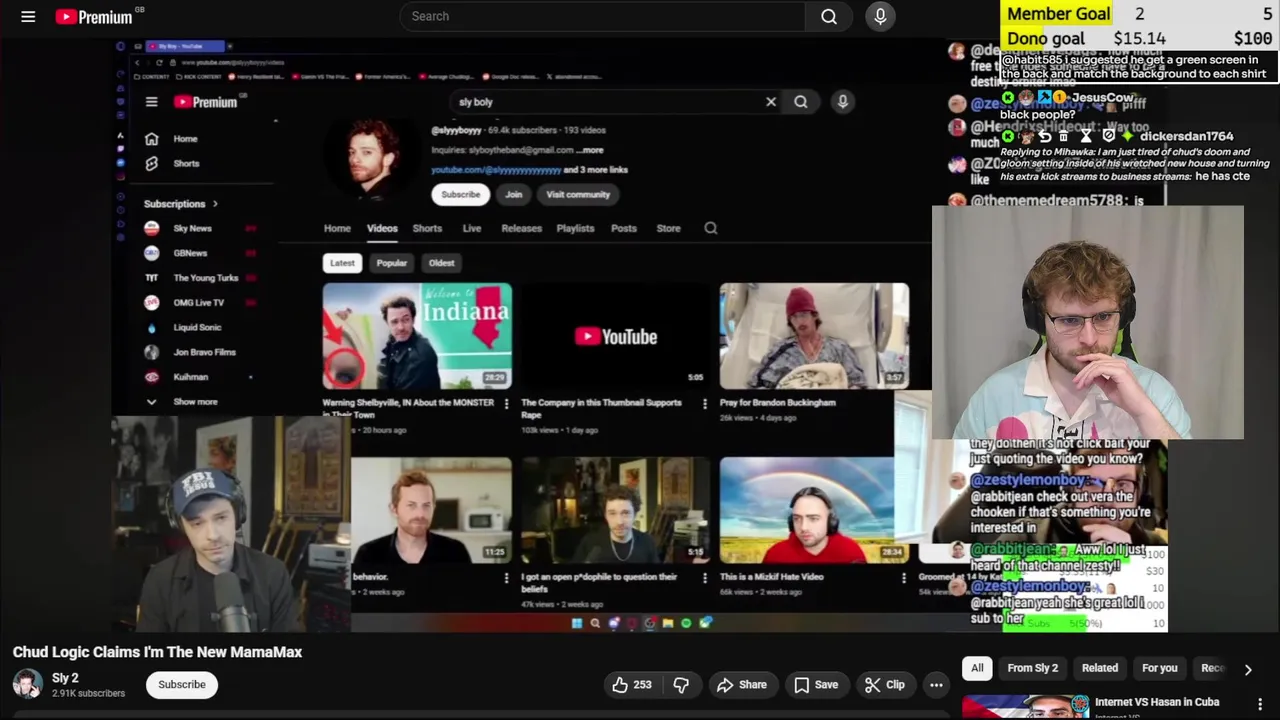Focus the top YouTube search field
The height and width of the screenshot is (720, 1280).
[603, 16]
